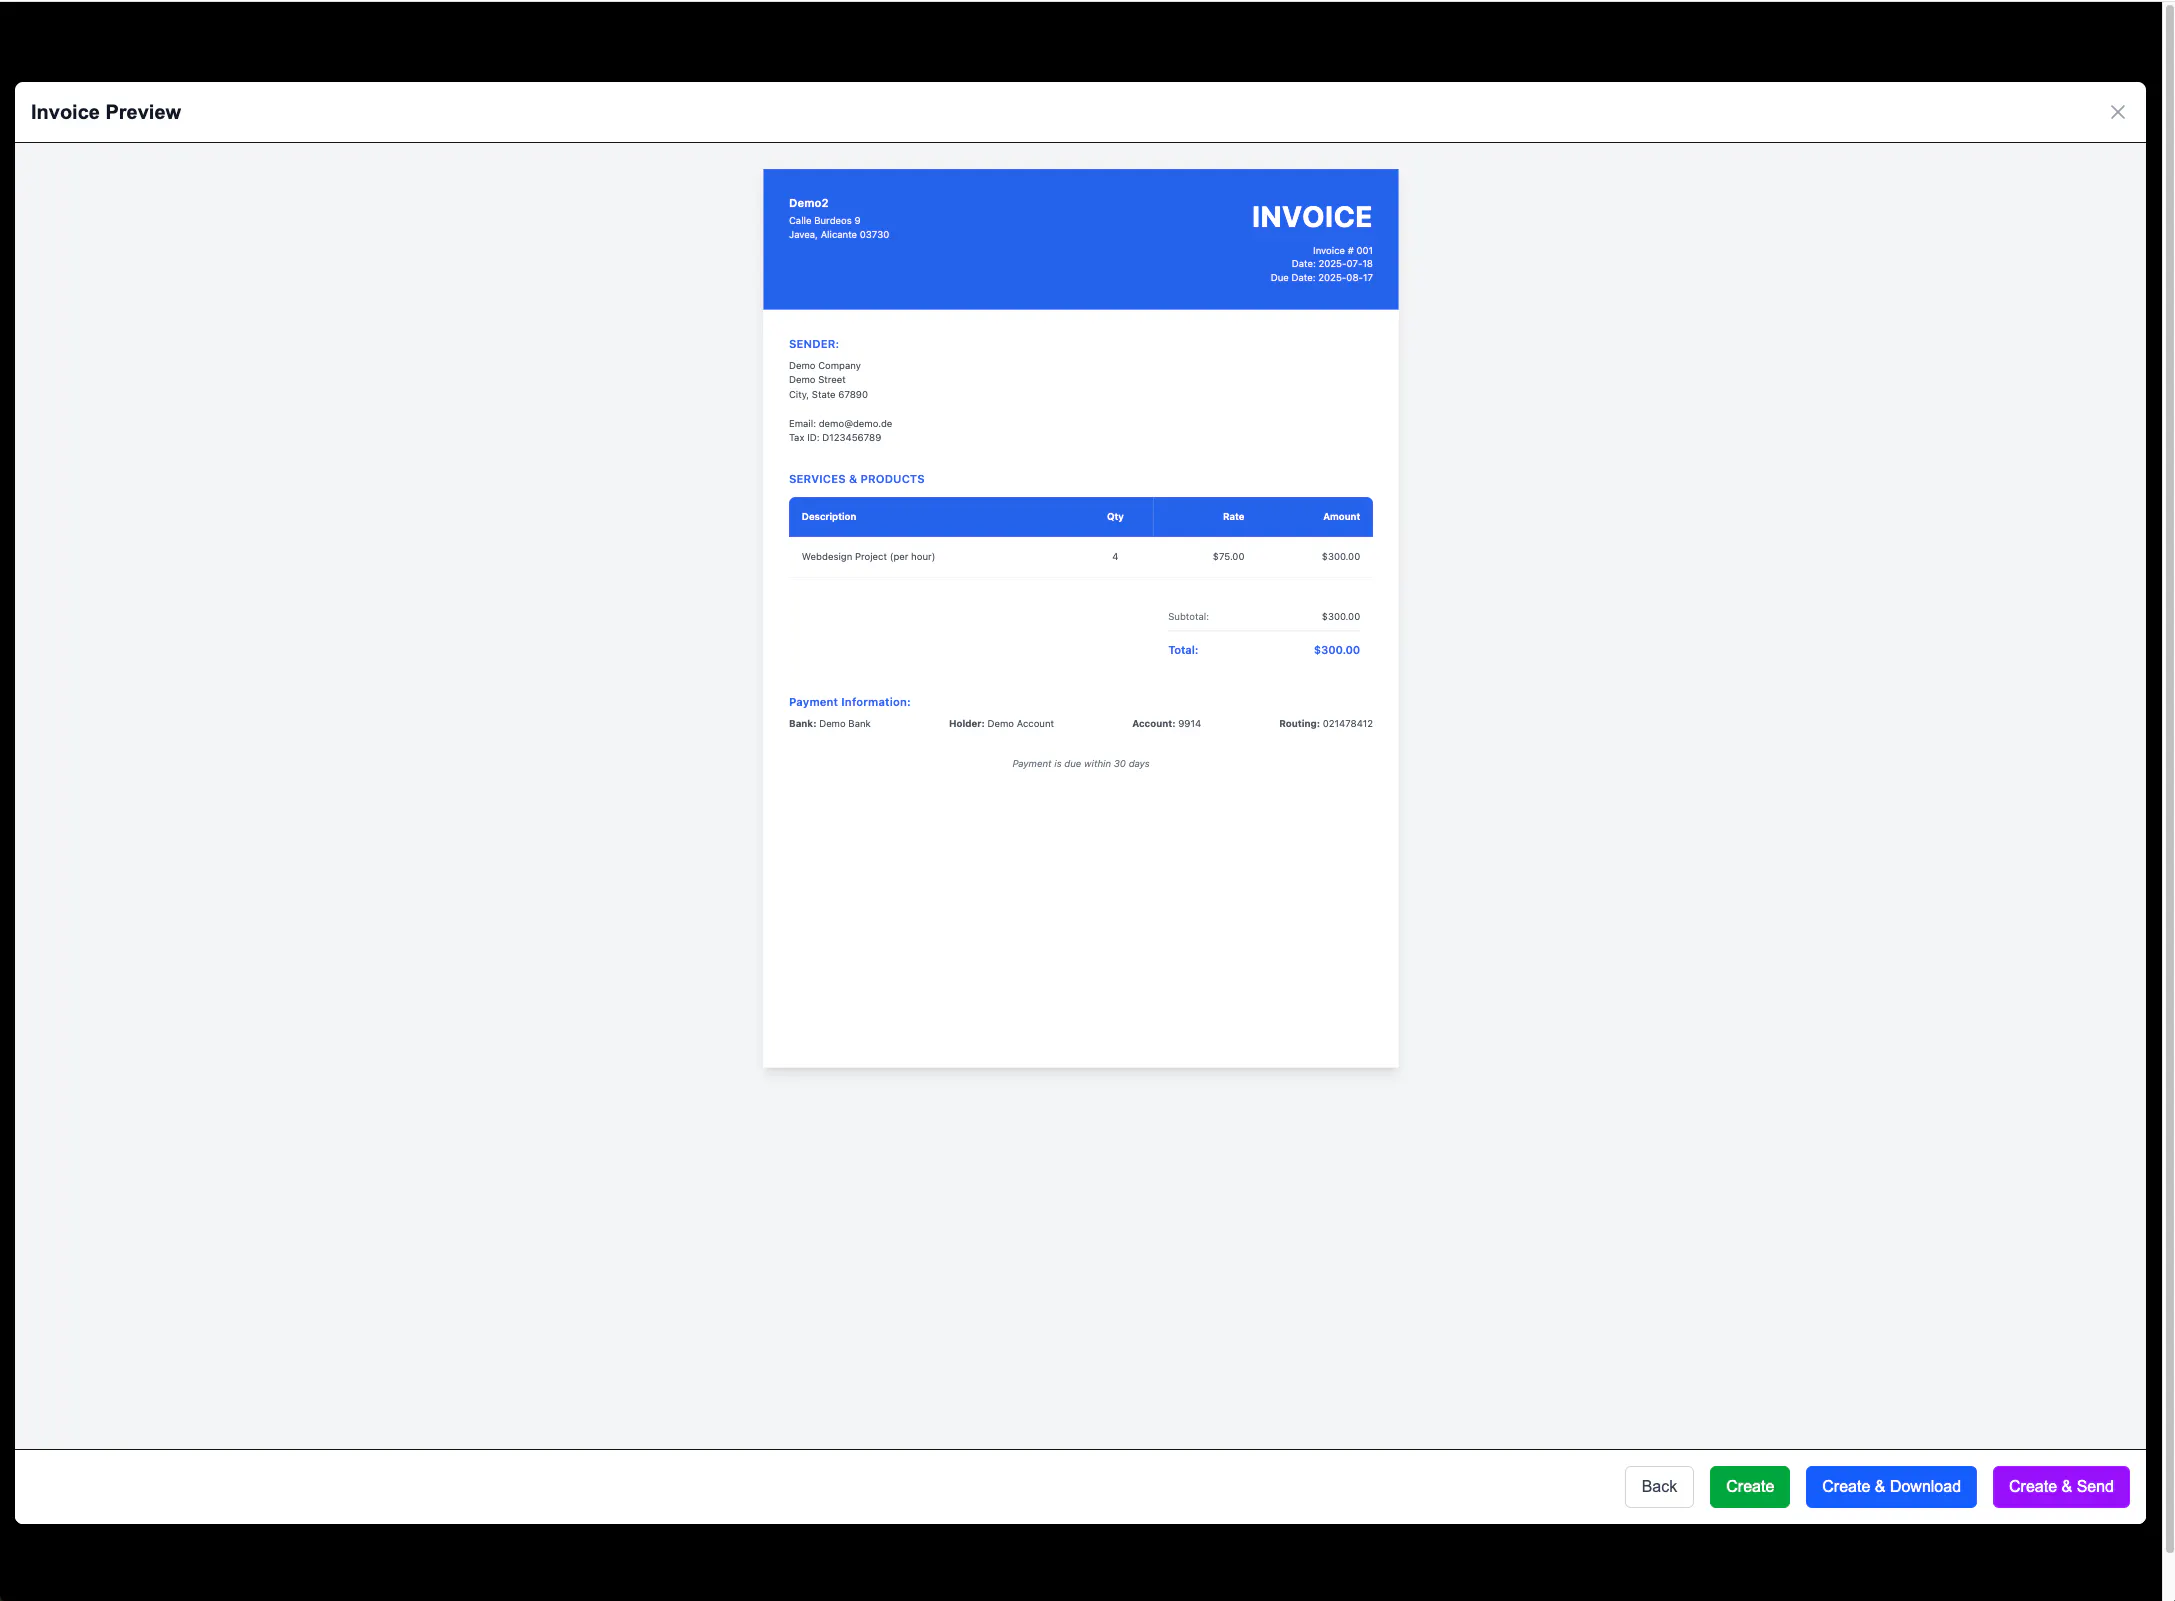The image size is (2175, 1601).
Task: Click Create & Send button
Action: (2060, 1486)
